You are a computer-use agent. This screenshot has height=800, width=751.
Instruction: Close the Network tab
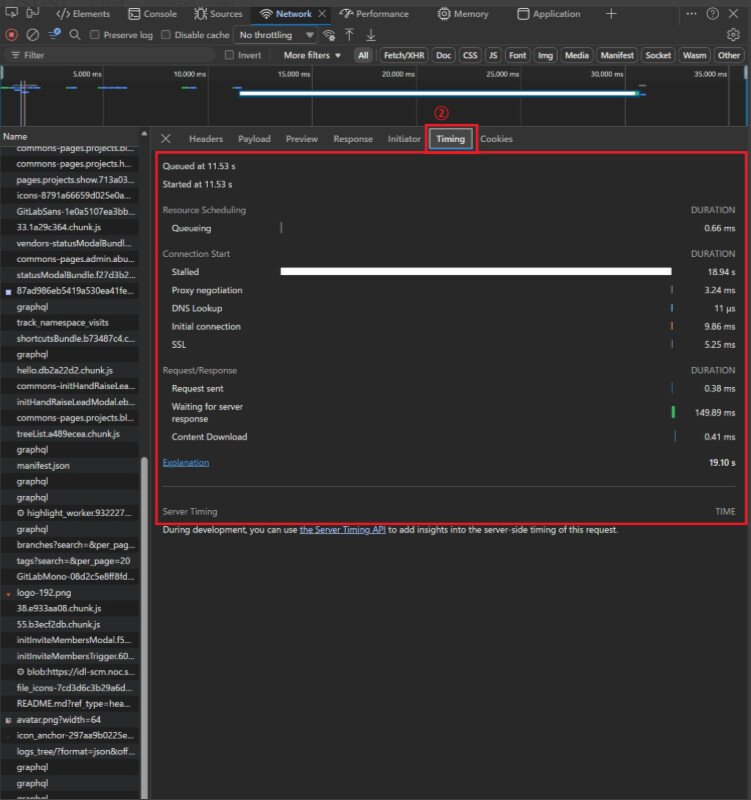[x=322, y=14]
